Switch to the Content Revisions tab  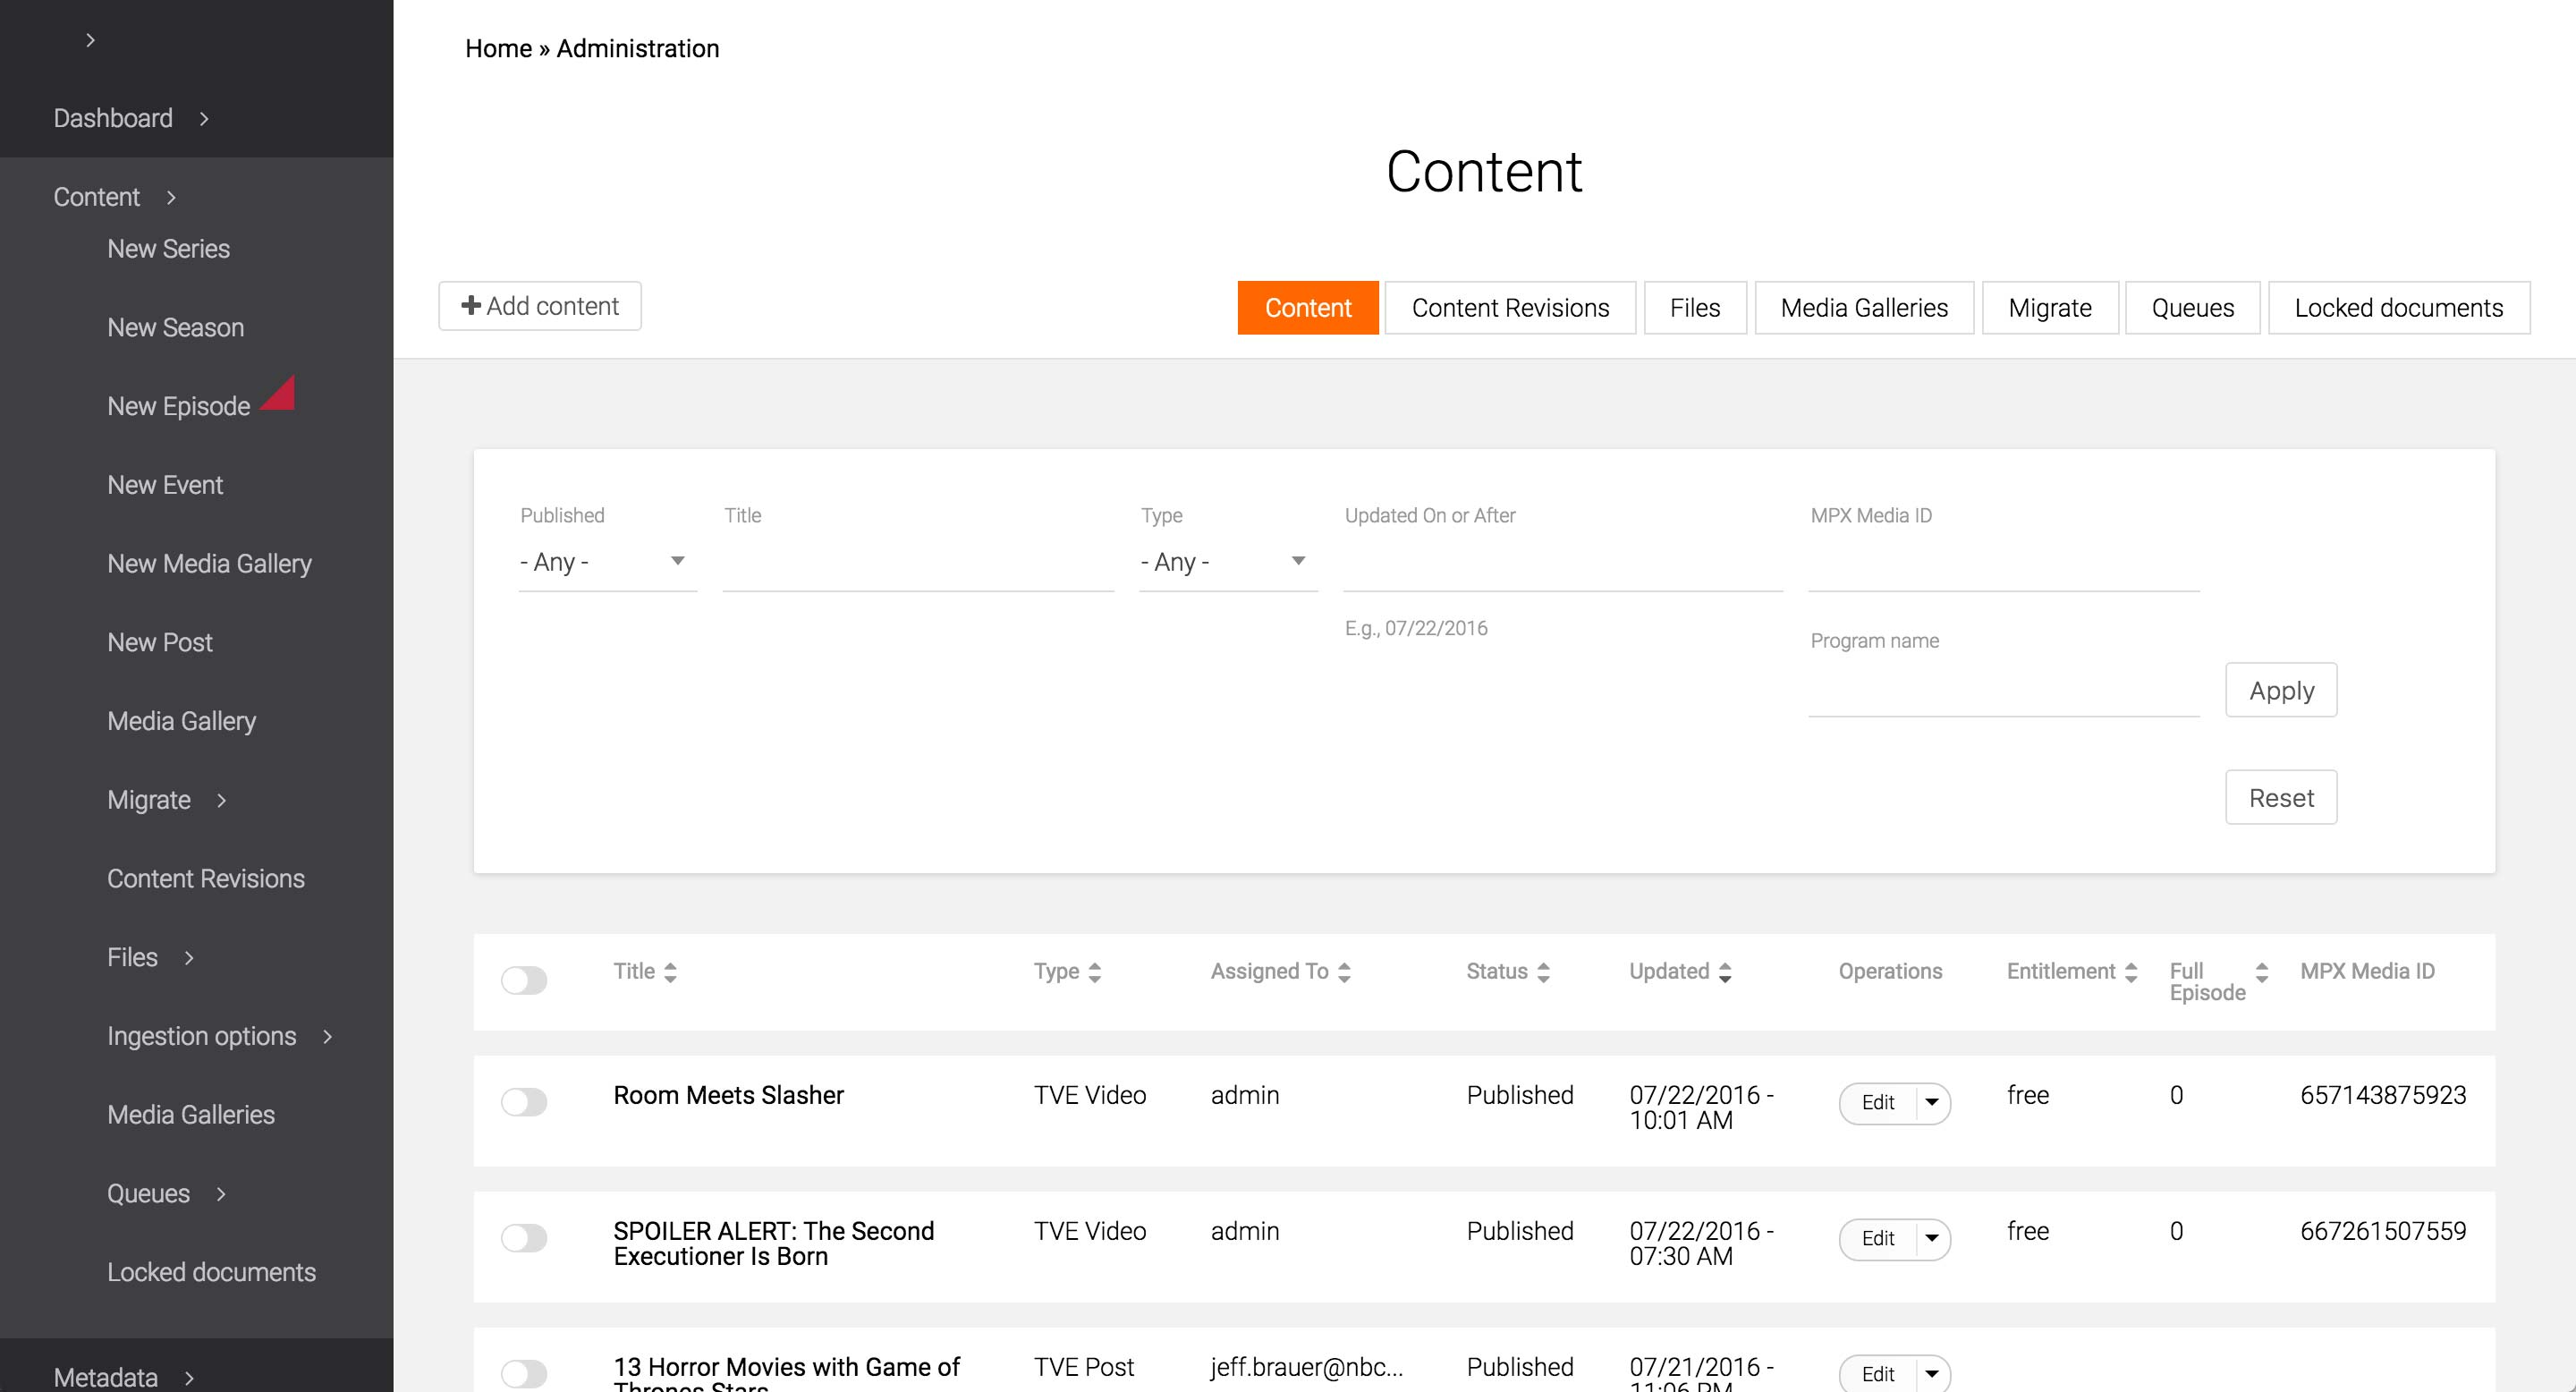coord(1510,308)
